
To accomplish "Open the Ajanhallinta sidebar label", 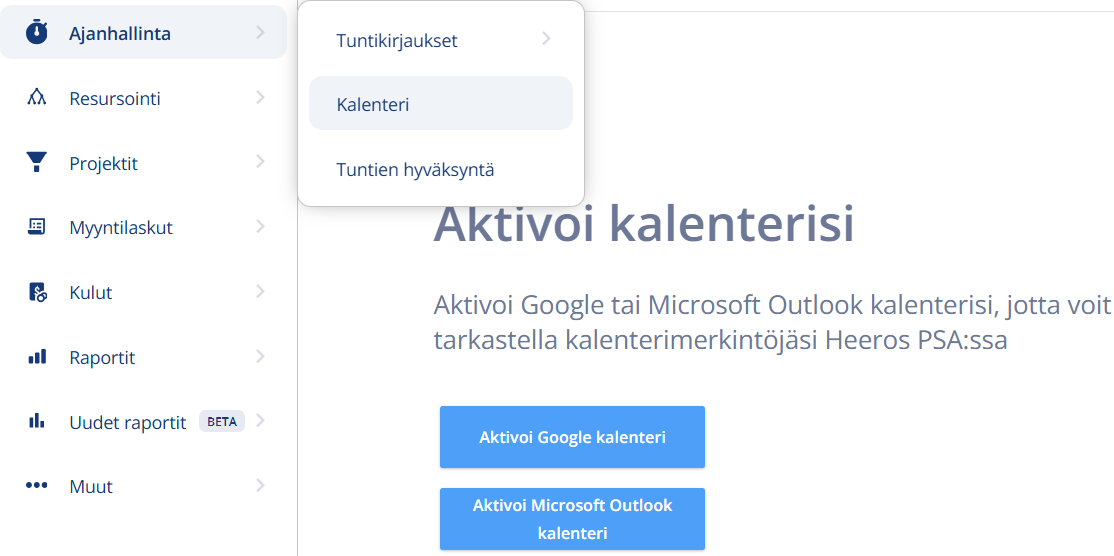I will (x=119, y=33).
